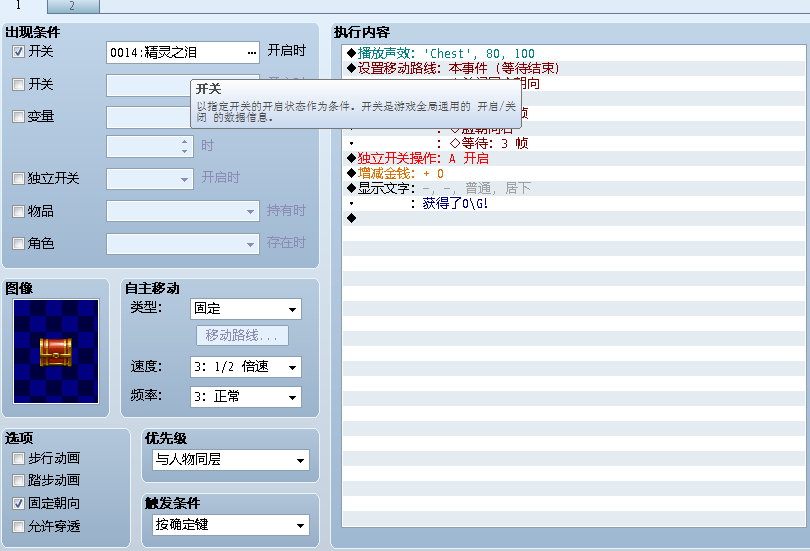The height and width of the screenshot is (551, 810).
Task: Enable the 角色 condition checkbox
Action: [x=19, y=243]
